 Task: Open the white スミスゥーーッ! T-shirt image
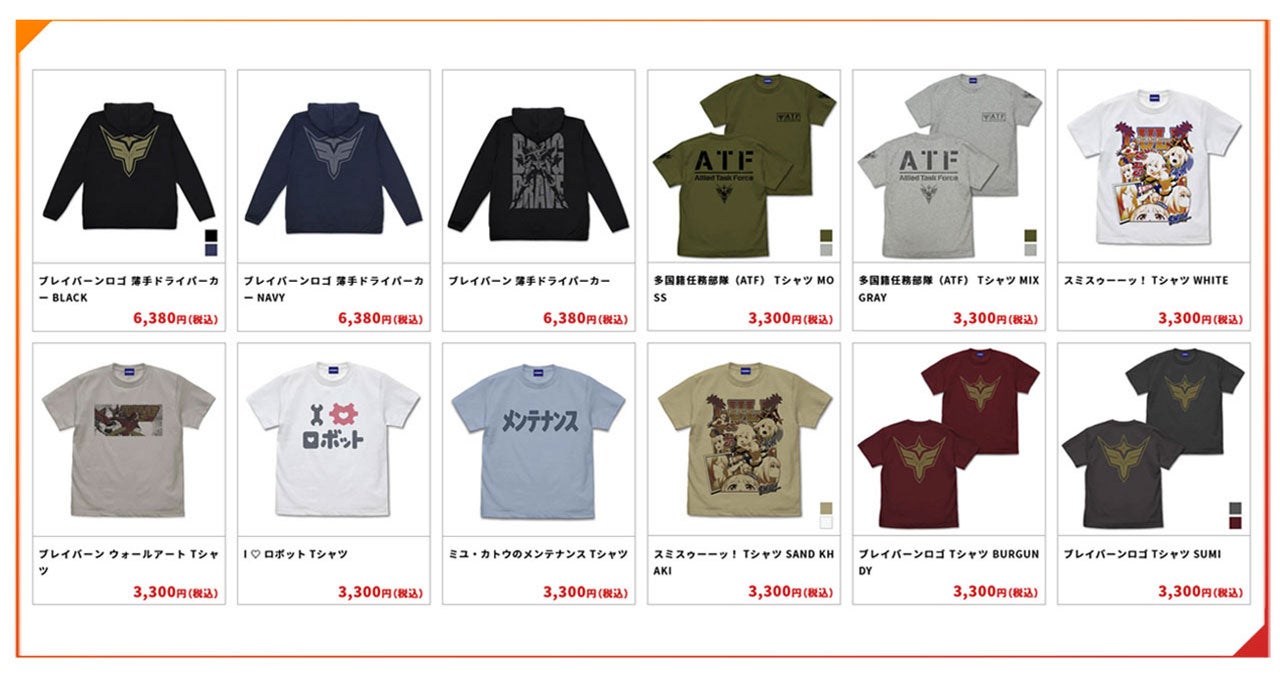point(1153,167)
